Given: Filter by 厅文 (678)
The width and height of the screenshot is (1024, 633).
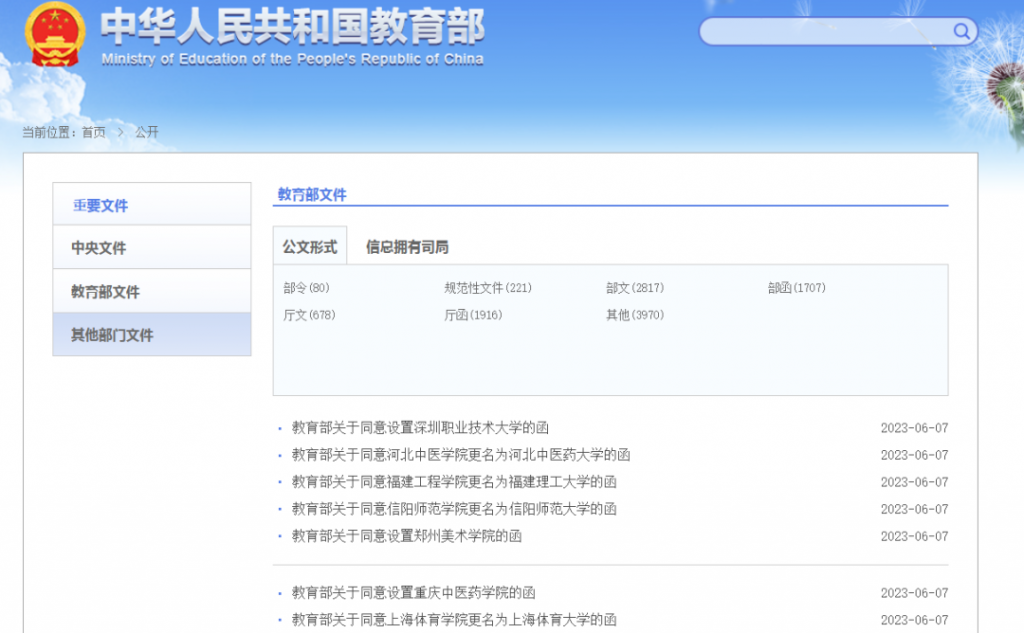Looking at the screenshot, I should [x=309, y=315].
